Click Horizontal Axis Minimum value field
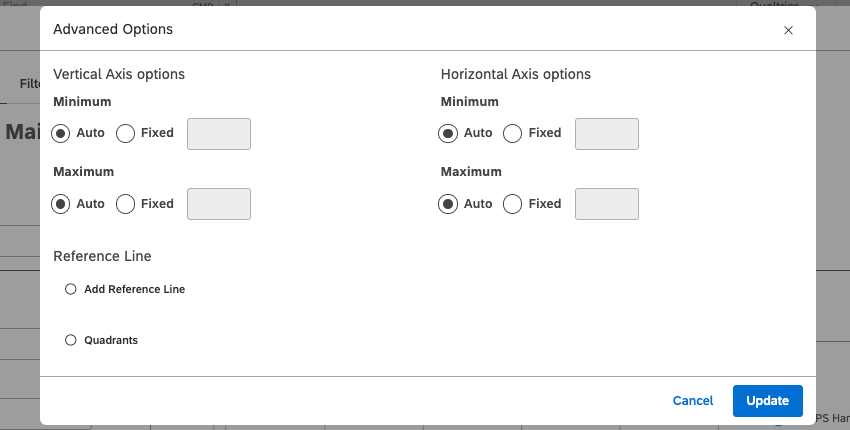The image size is (850, 430). (x=607, y=134)
